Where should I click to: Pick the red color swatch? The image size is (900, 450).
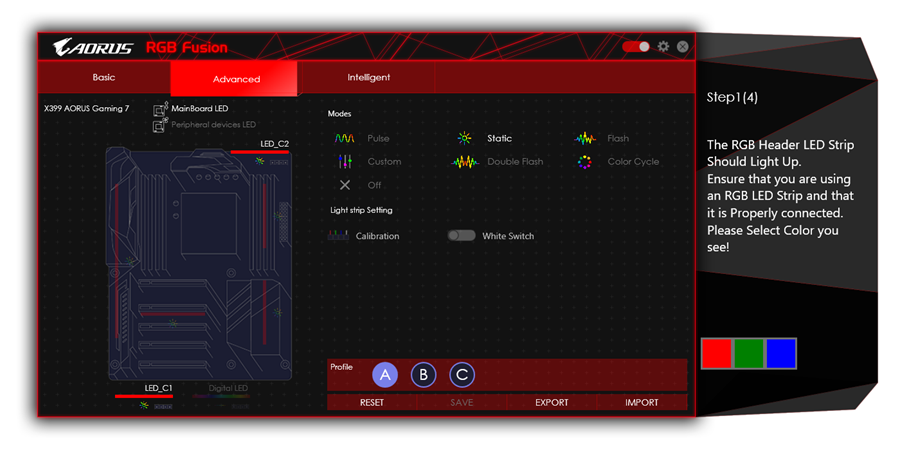coord(716,353)
